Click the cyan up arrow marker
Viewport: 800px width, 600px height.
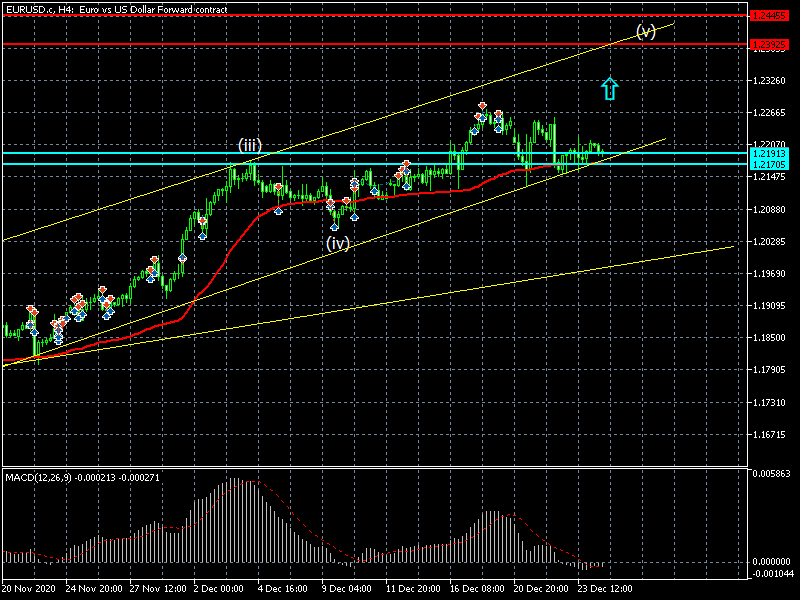pyautogui.click(x=610, y=88)
